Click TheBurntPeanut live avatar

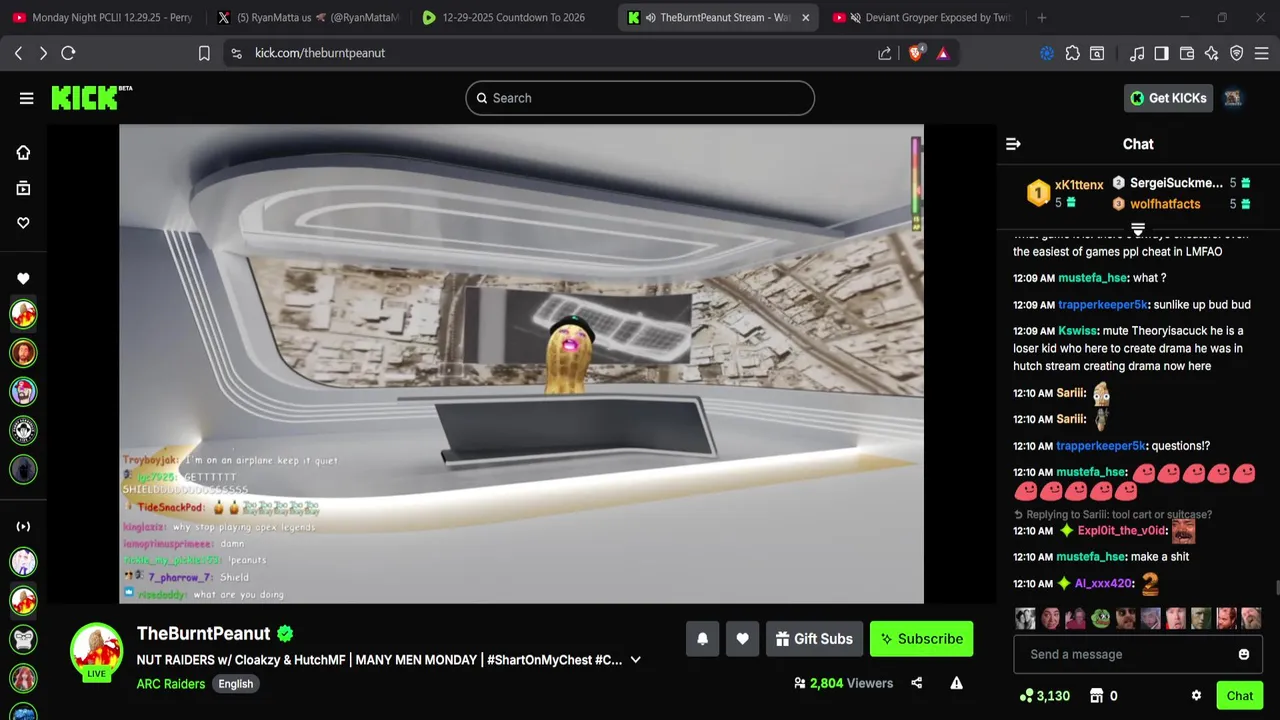96,651
